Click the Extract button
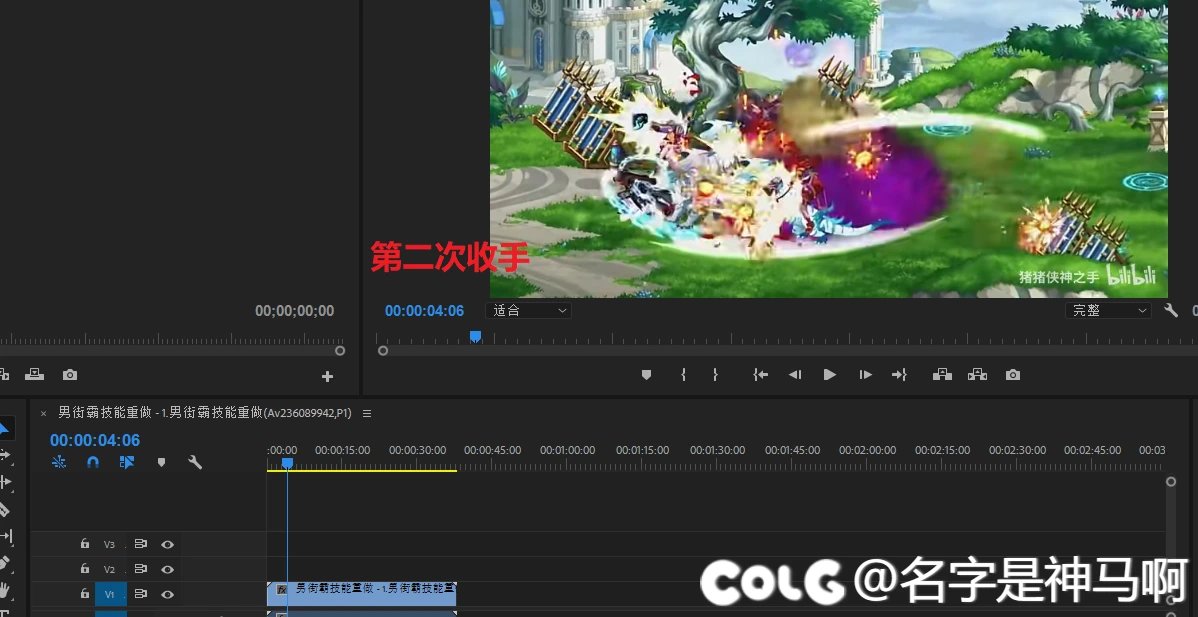1198x617 pixels. click(x=977, y=374)
